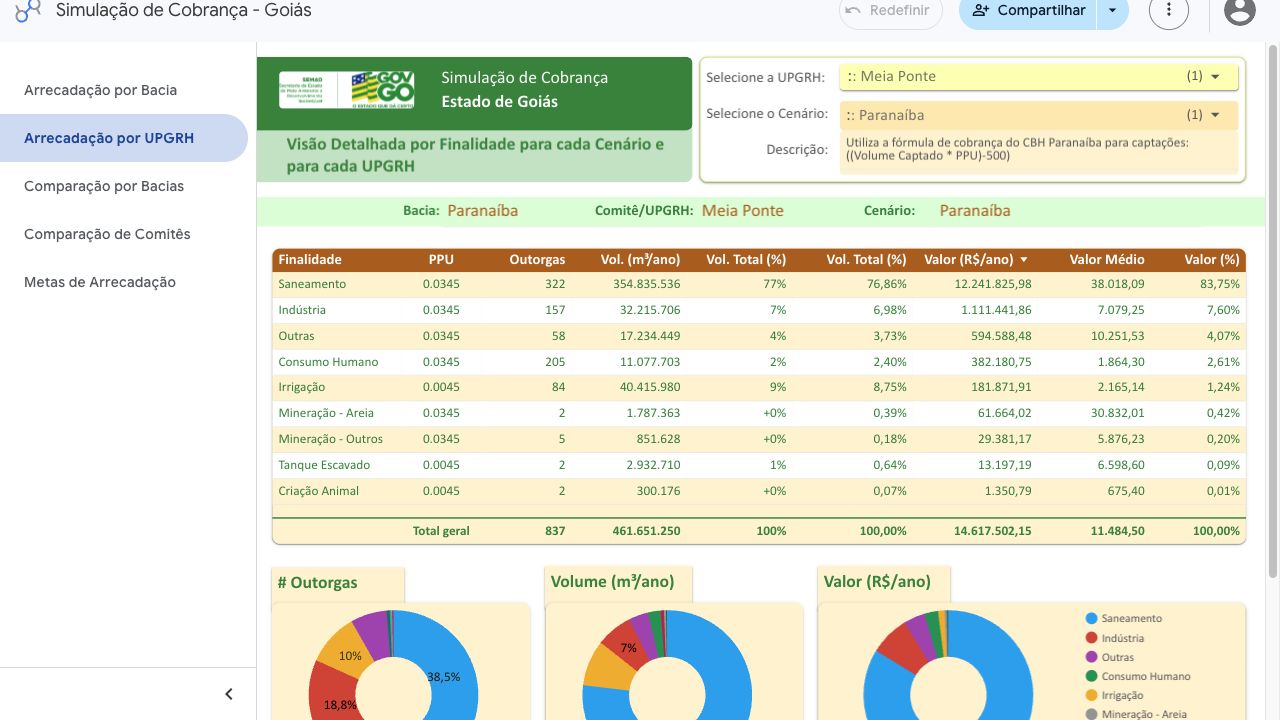Click the Tanque Escavado row label

click(324, 465)
